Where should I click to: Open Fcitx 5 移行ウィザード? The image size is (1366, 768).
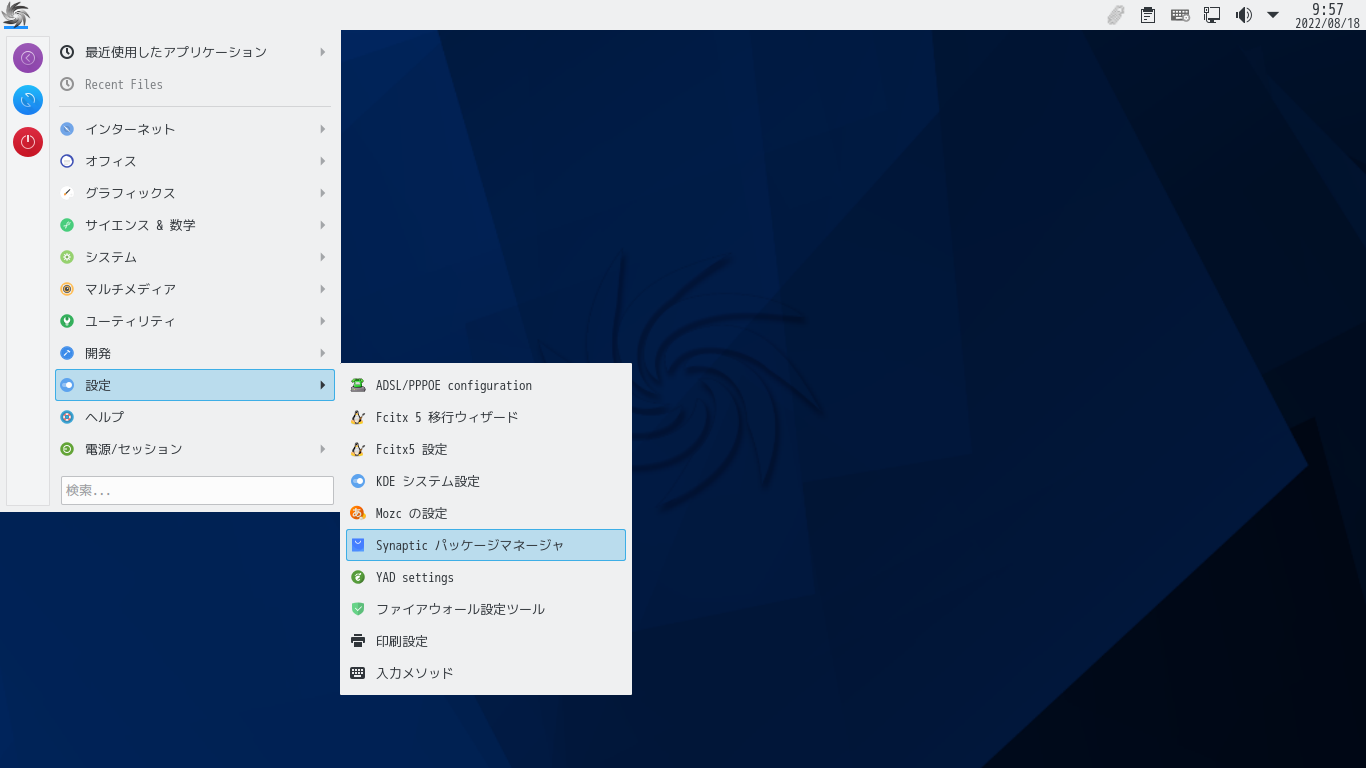(x=486, y=417)
